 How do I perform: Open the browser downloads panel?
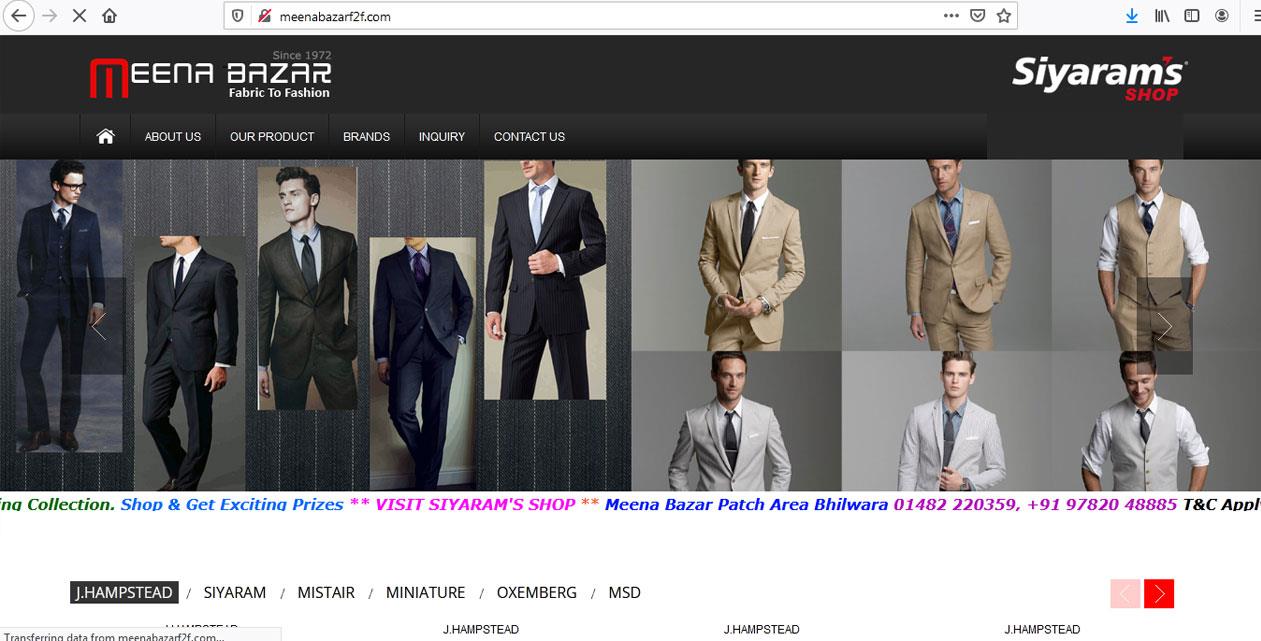click(1132, 16)
